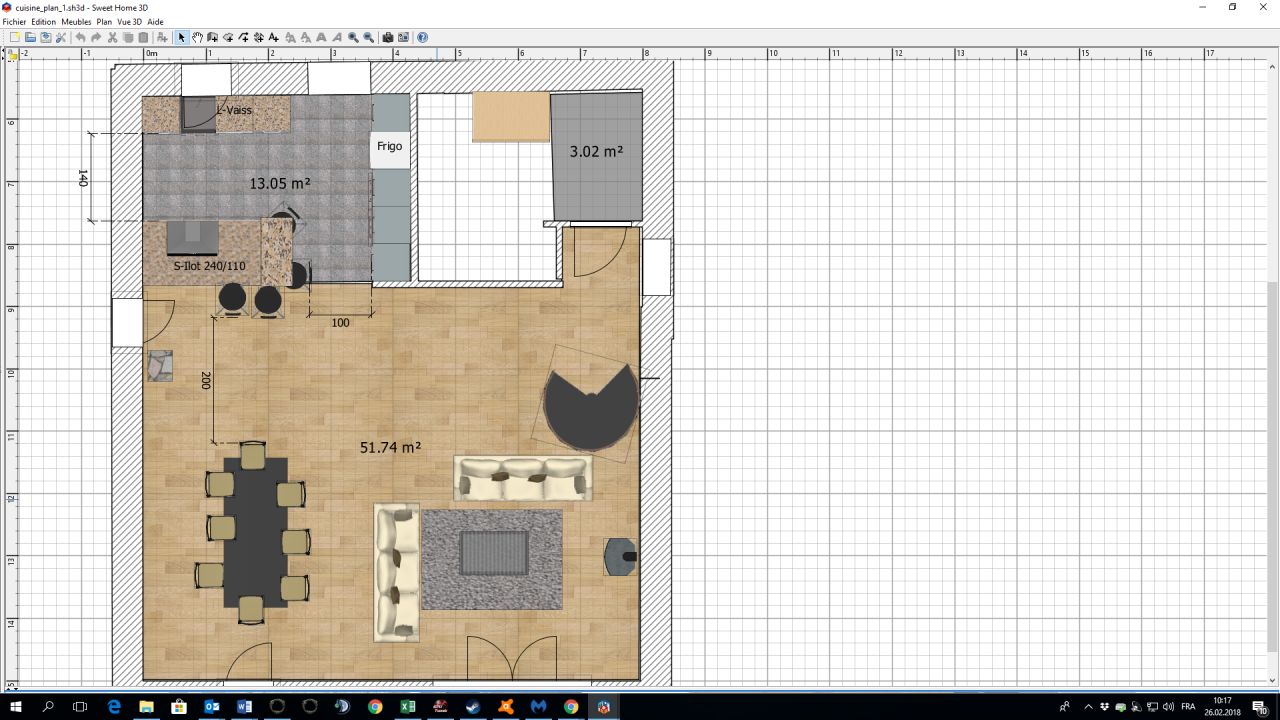Open Help with the question mark icon
This screenshot has width=1280, height=720.
point(422,37)
